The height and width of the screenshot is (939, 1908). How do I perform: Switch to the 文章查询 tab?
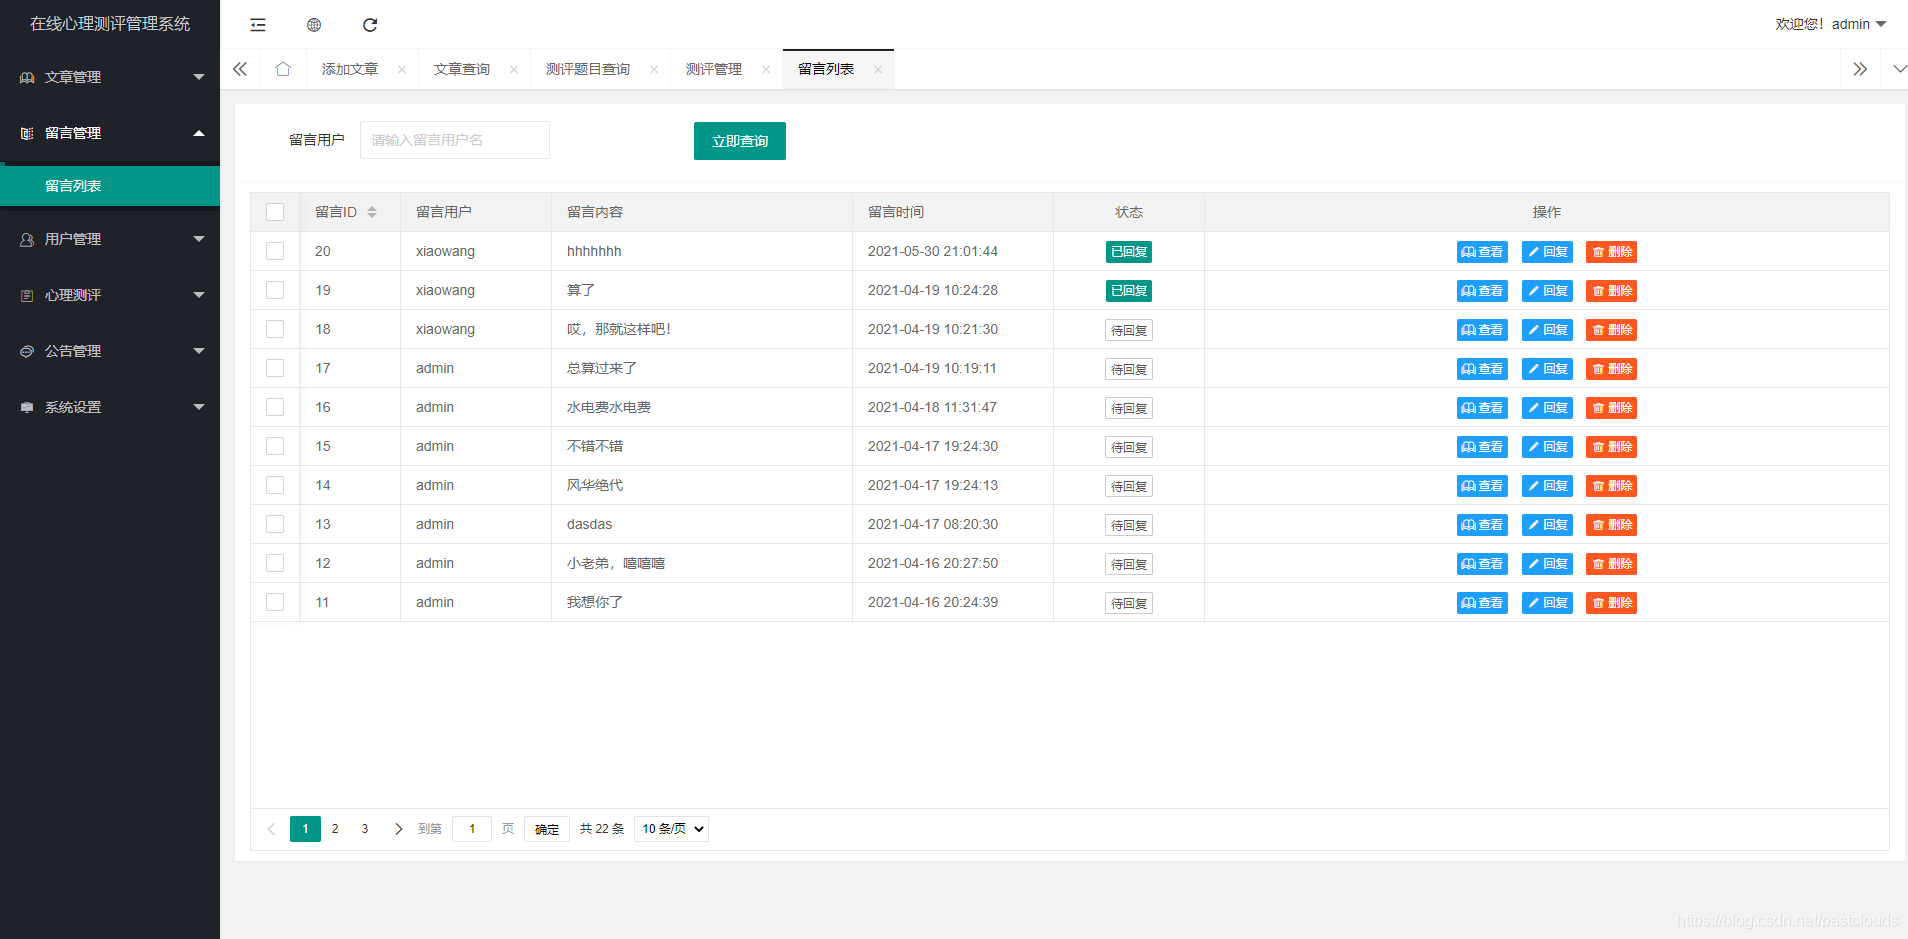tap(462, 69)
